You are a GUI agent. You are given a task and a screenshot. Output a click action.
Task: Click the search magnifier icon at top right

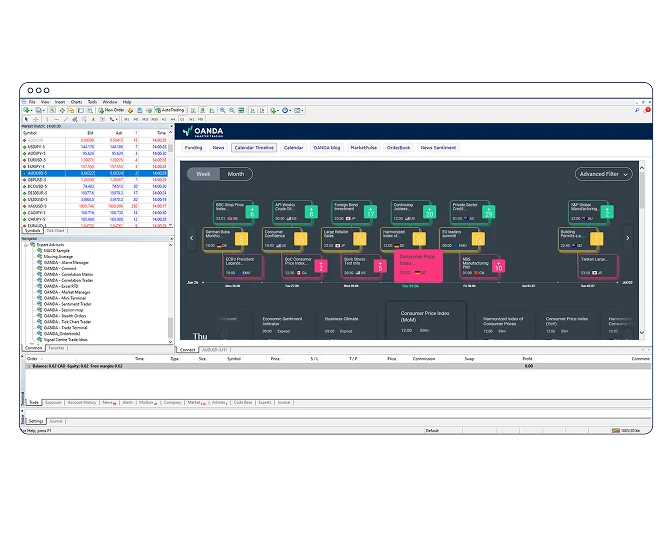click(637, 110)
